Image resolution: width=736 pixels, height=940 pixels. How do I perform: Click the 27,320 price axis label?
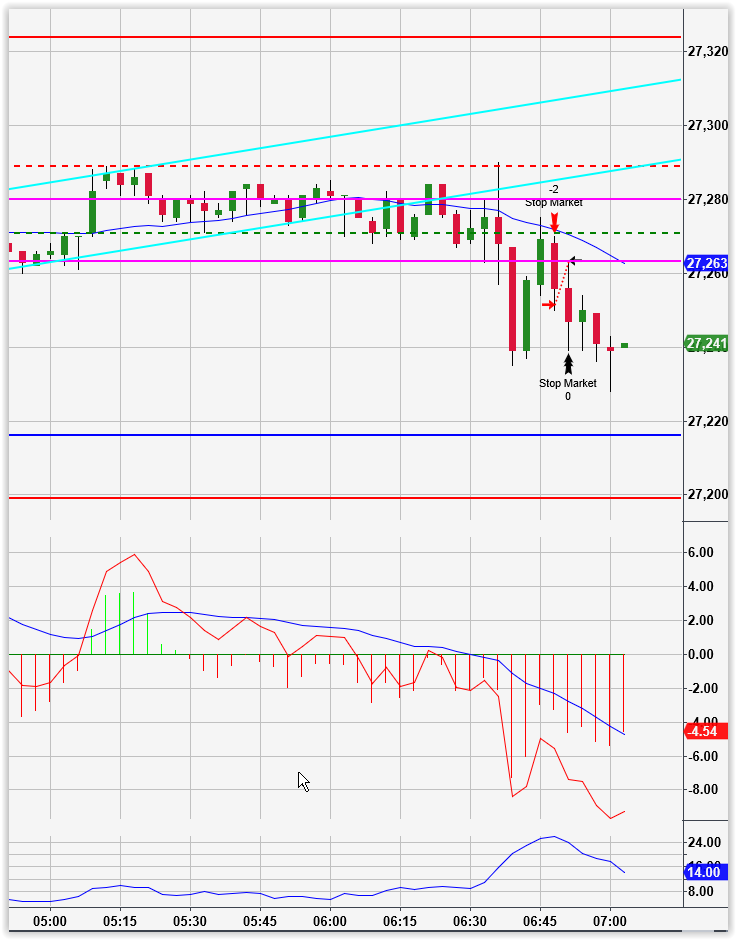pos(708,52)
